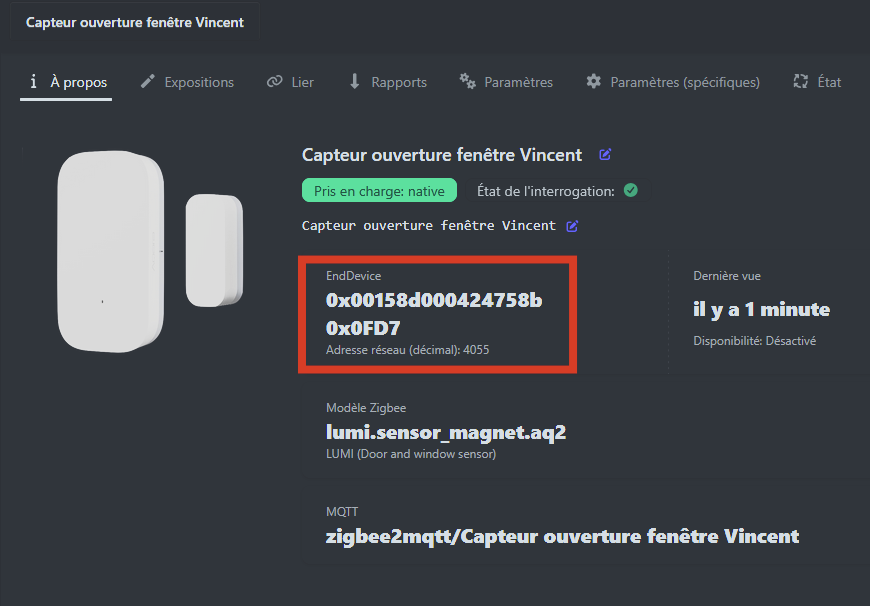
Task: Click the refresh icon beside État
Action: (800, 82)
